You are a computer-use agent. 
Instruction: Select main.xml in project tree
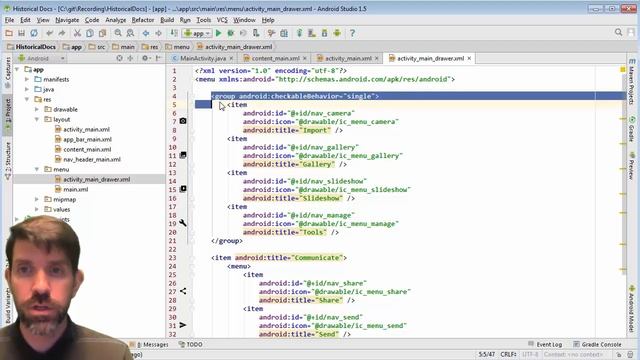(x=72, y=189)
